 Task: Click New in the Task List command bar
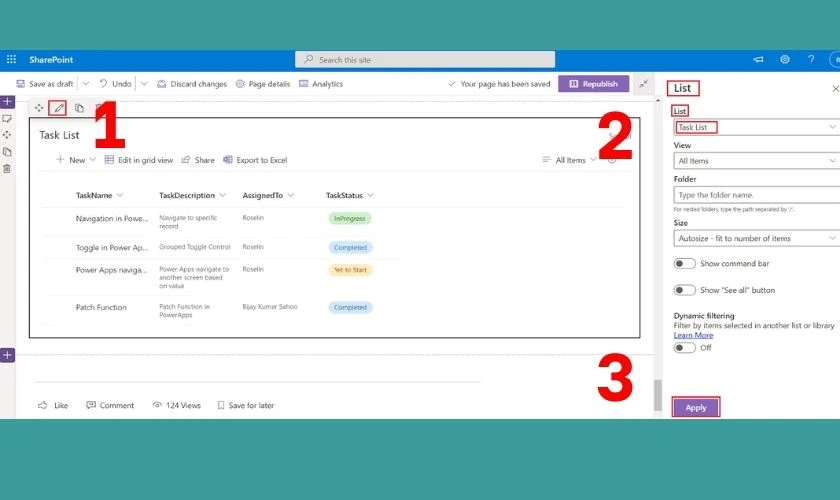pyautogui.click(x=71, y=160)
